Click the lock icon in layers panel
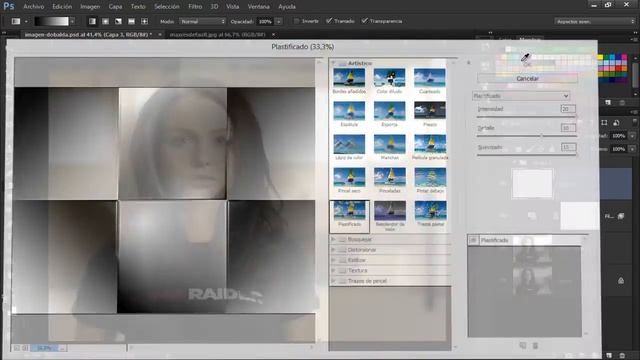The image size is (640, 360). tap(621, 280)
